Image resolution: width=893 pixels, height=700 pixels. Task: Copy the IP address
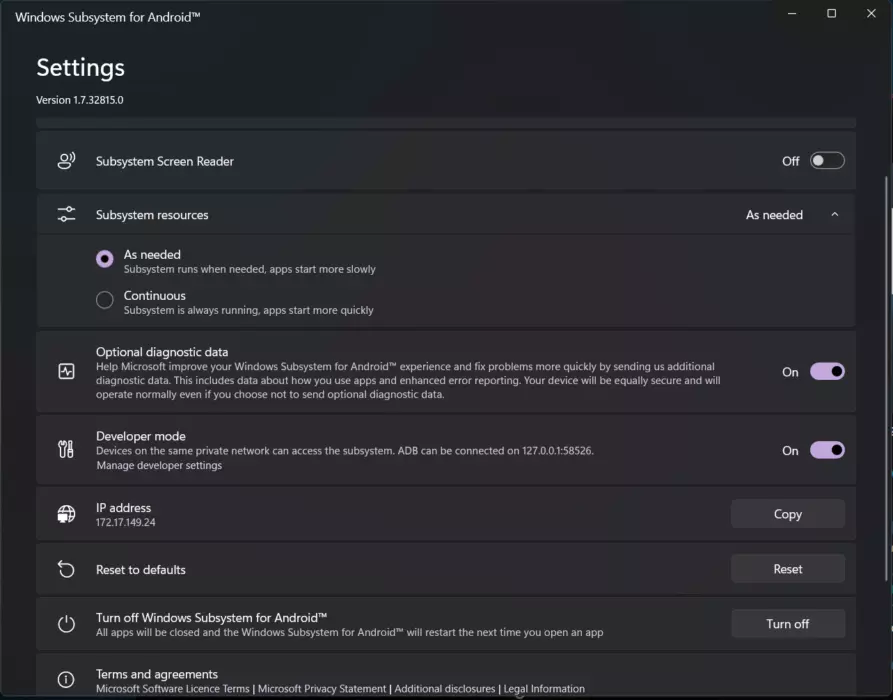pyautogui.click(x=787, y=513)
